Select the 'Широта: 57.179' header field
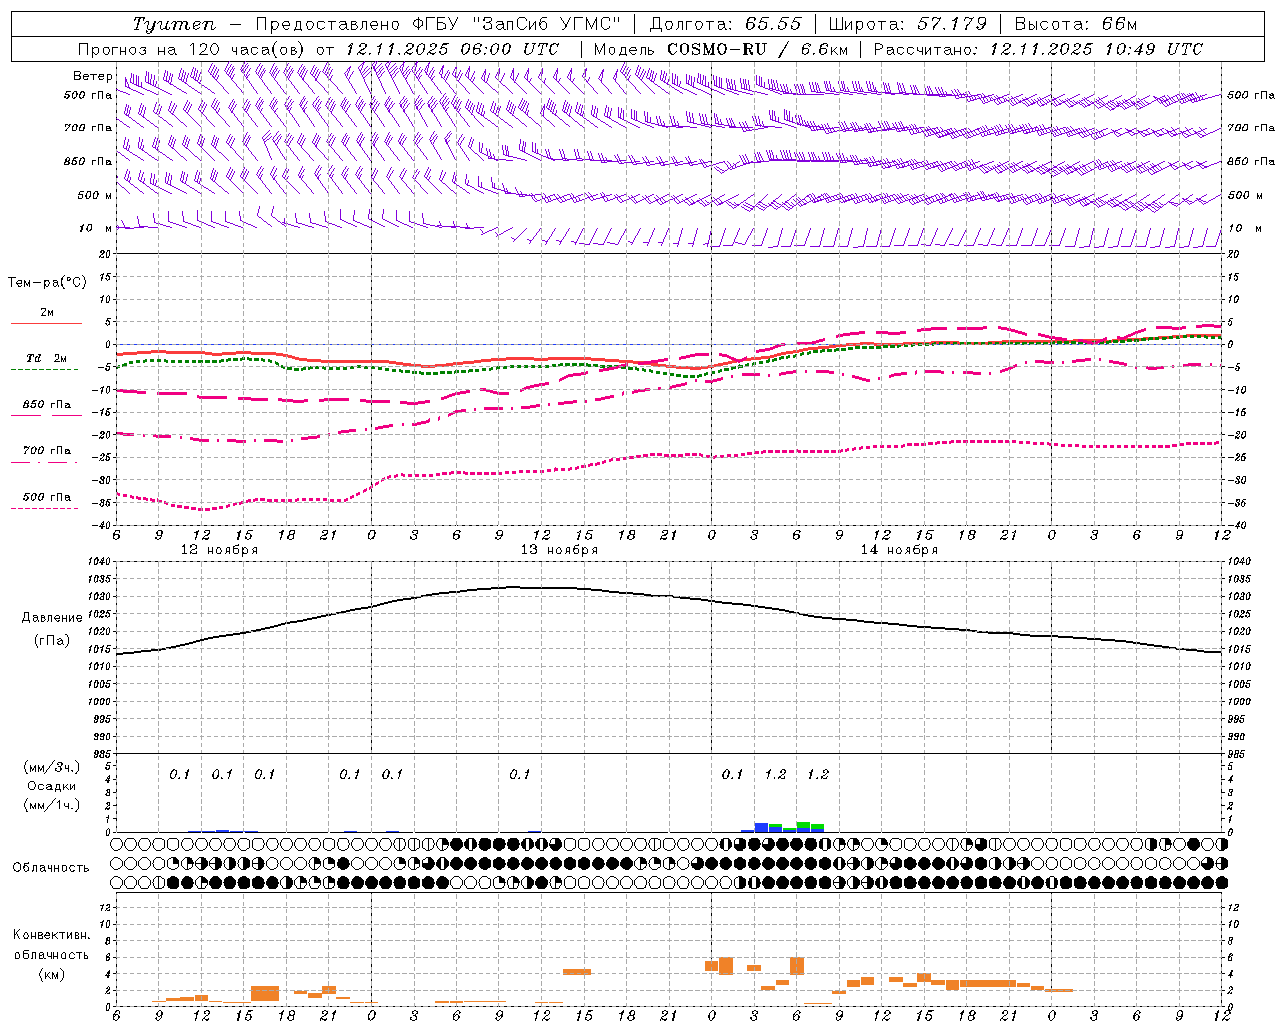Image resolution: width=1280 pixels, height=1024 pixels. click(x=907, y=24)
